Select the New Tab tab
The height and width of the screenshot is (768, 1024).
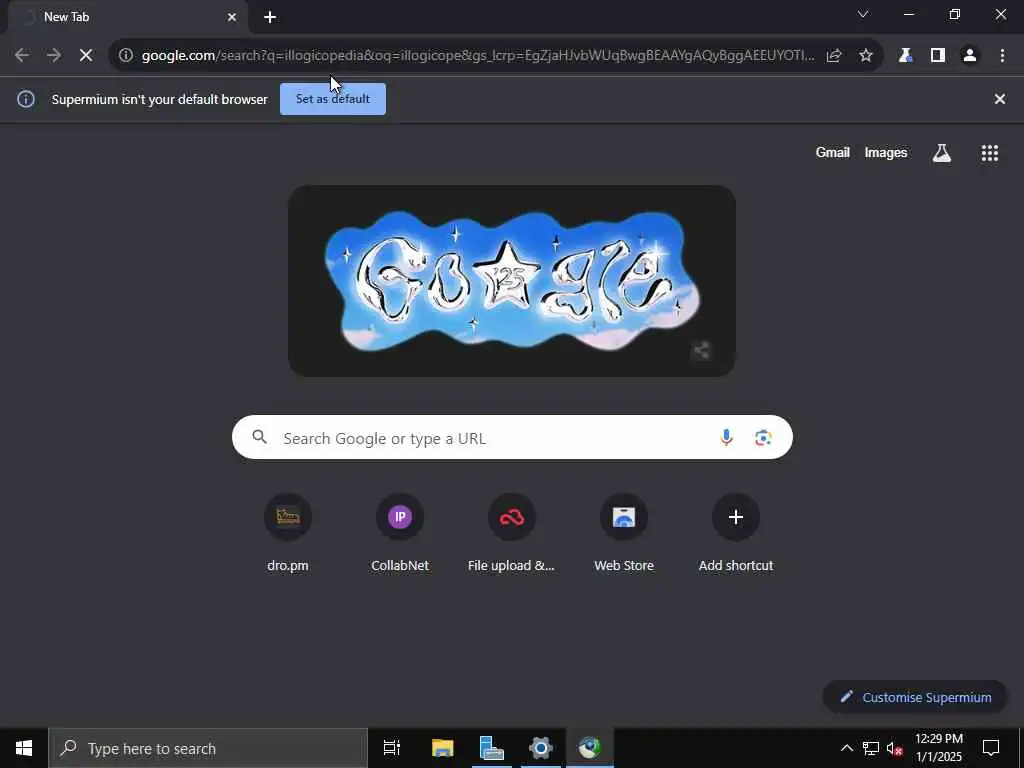coord(128,17)
